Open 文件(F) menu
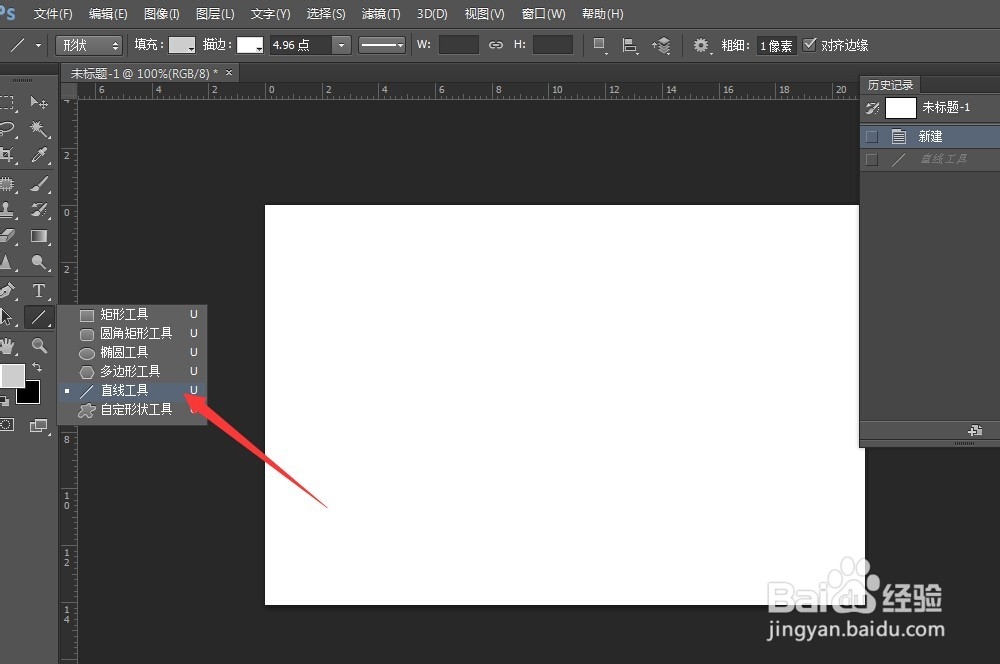This screenshot has height=664, width=1000. point(53,13)
